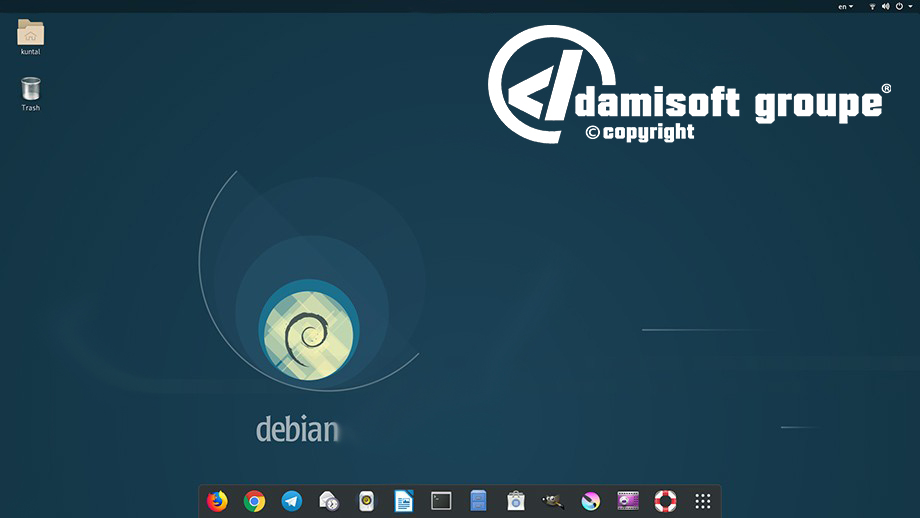Click the volume speaker indicator

[x=885, y=6]
